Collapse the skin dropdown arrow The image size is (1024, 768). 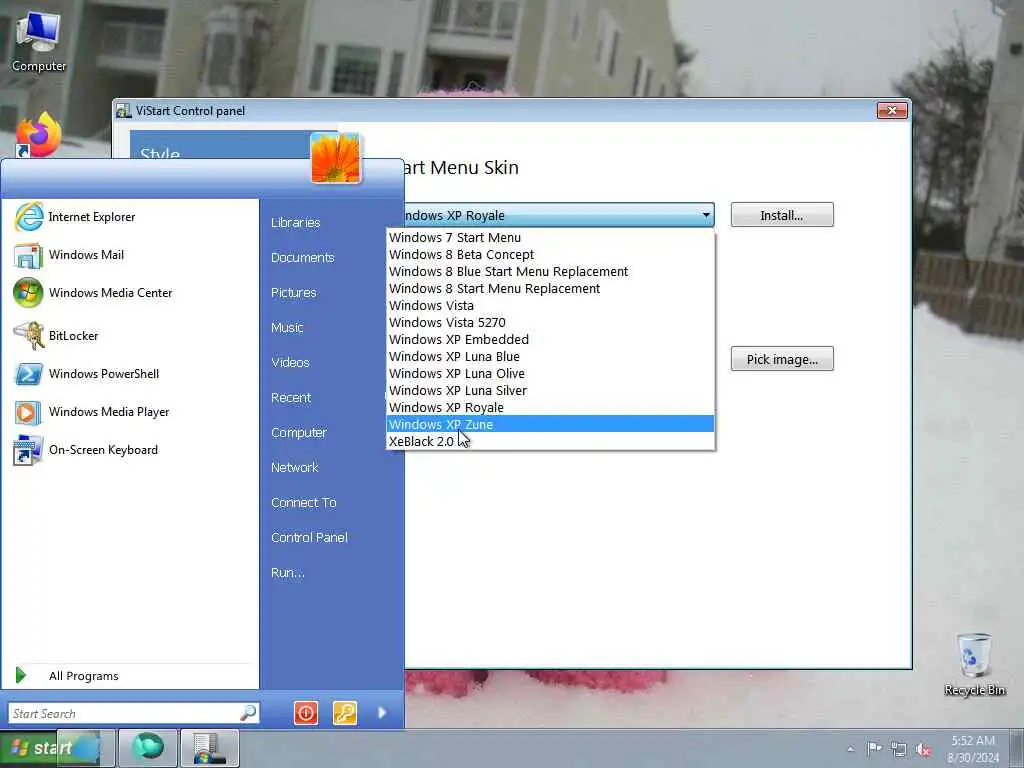[x=706, y=215]
